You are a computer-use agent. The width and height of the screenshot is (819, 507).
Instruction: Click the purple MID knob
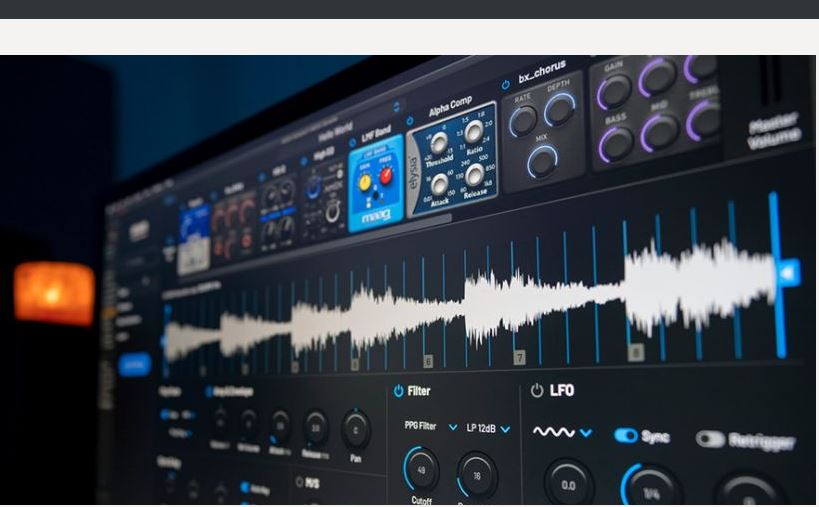pos(659,133)
